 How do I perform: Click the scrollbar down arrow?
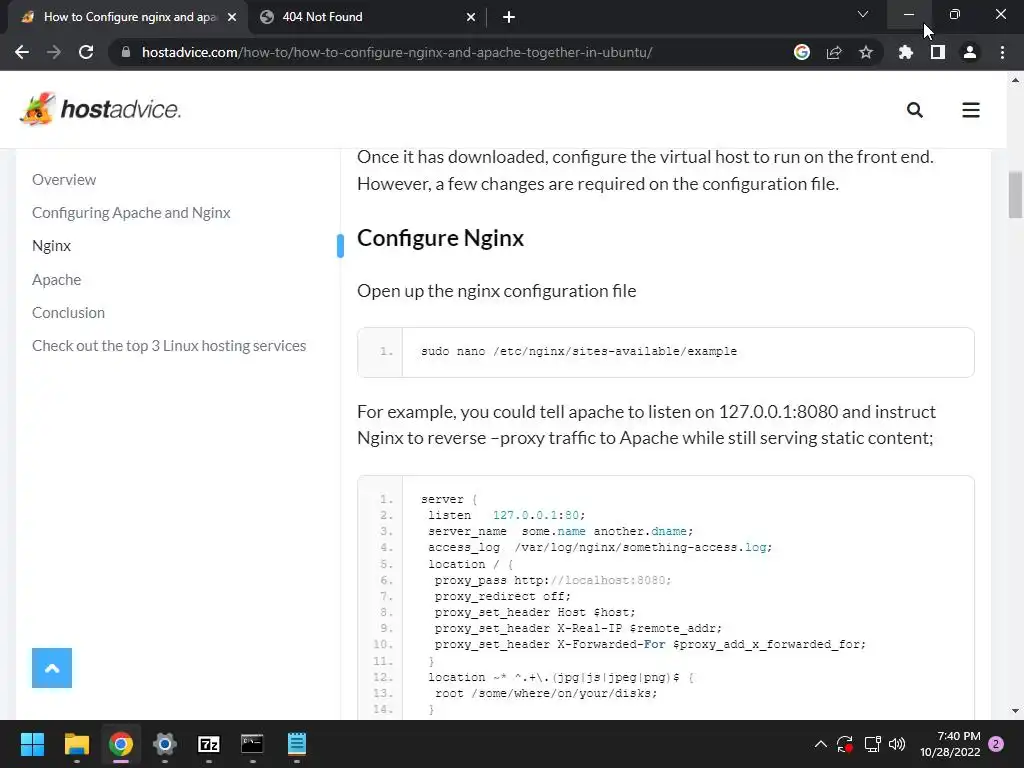(1015, 711)
